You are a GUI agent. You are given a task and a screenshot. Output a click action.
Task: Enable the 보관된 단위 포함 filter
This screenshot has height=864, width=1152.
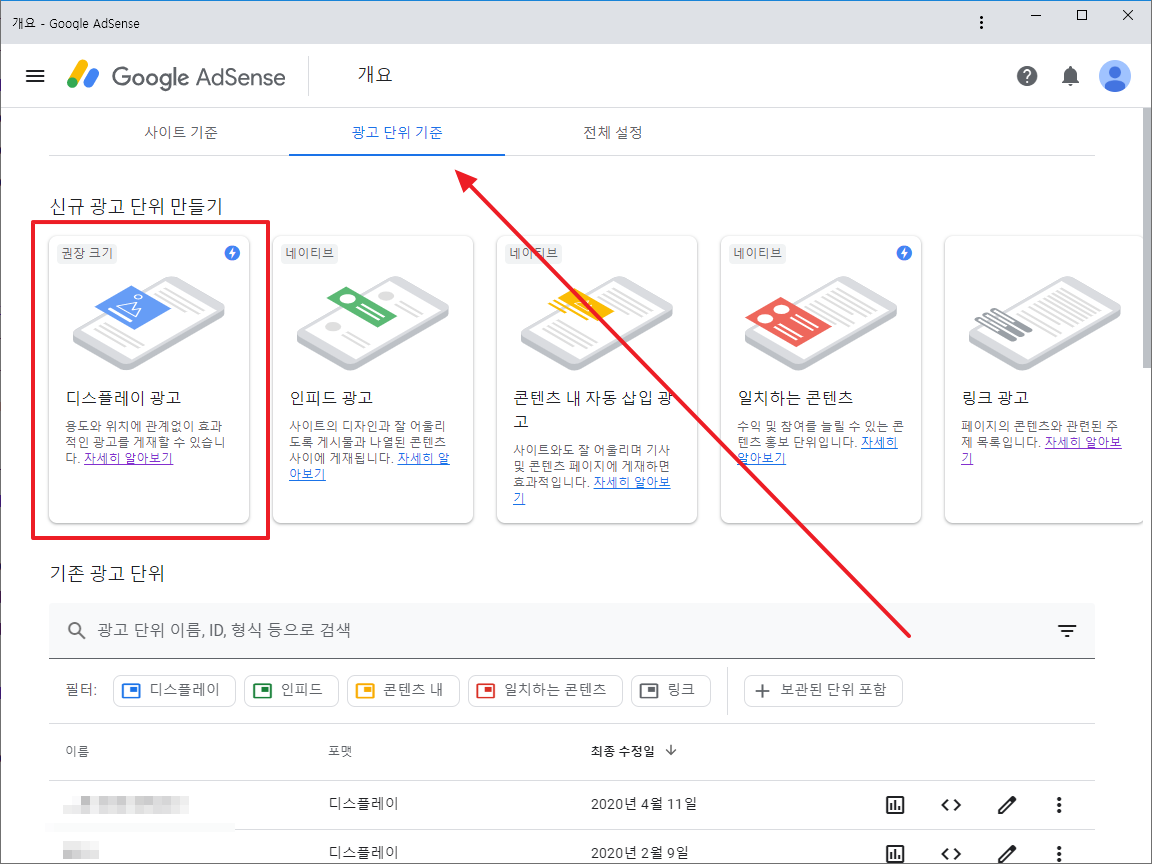pos(823,691)
